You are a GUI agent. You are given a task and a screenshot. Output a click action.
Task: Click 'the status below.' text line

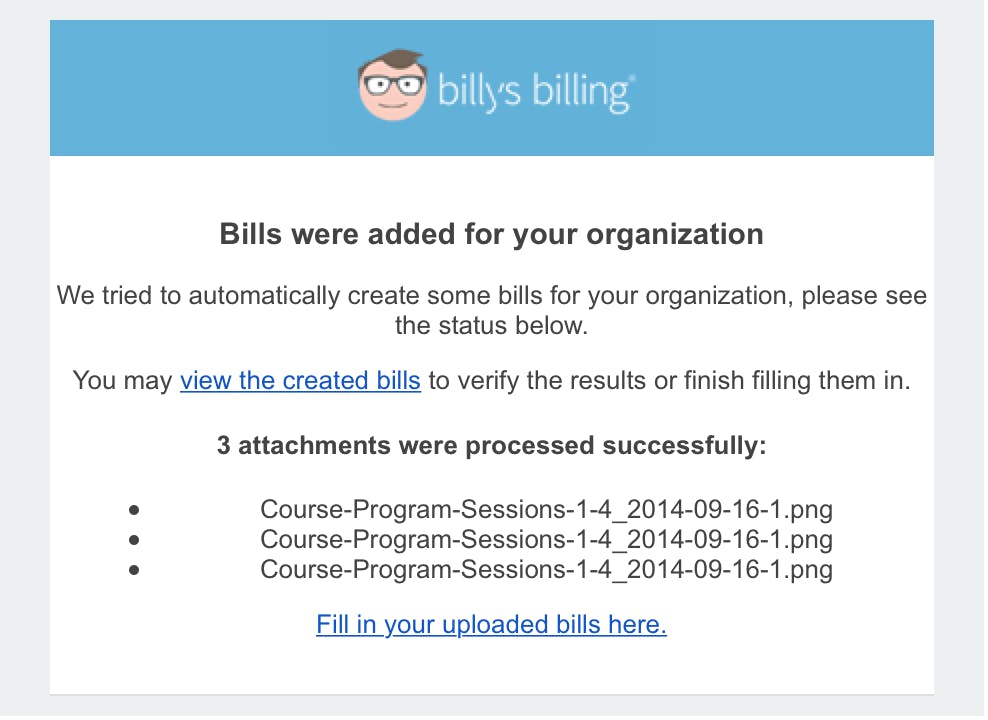point(491,326)
